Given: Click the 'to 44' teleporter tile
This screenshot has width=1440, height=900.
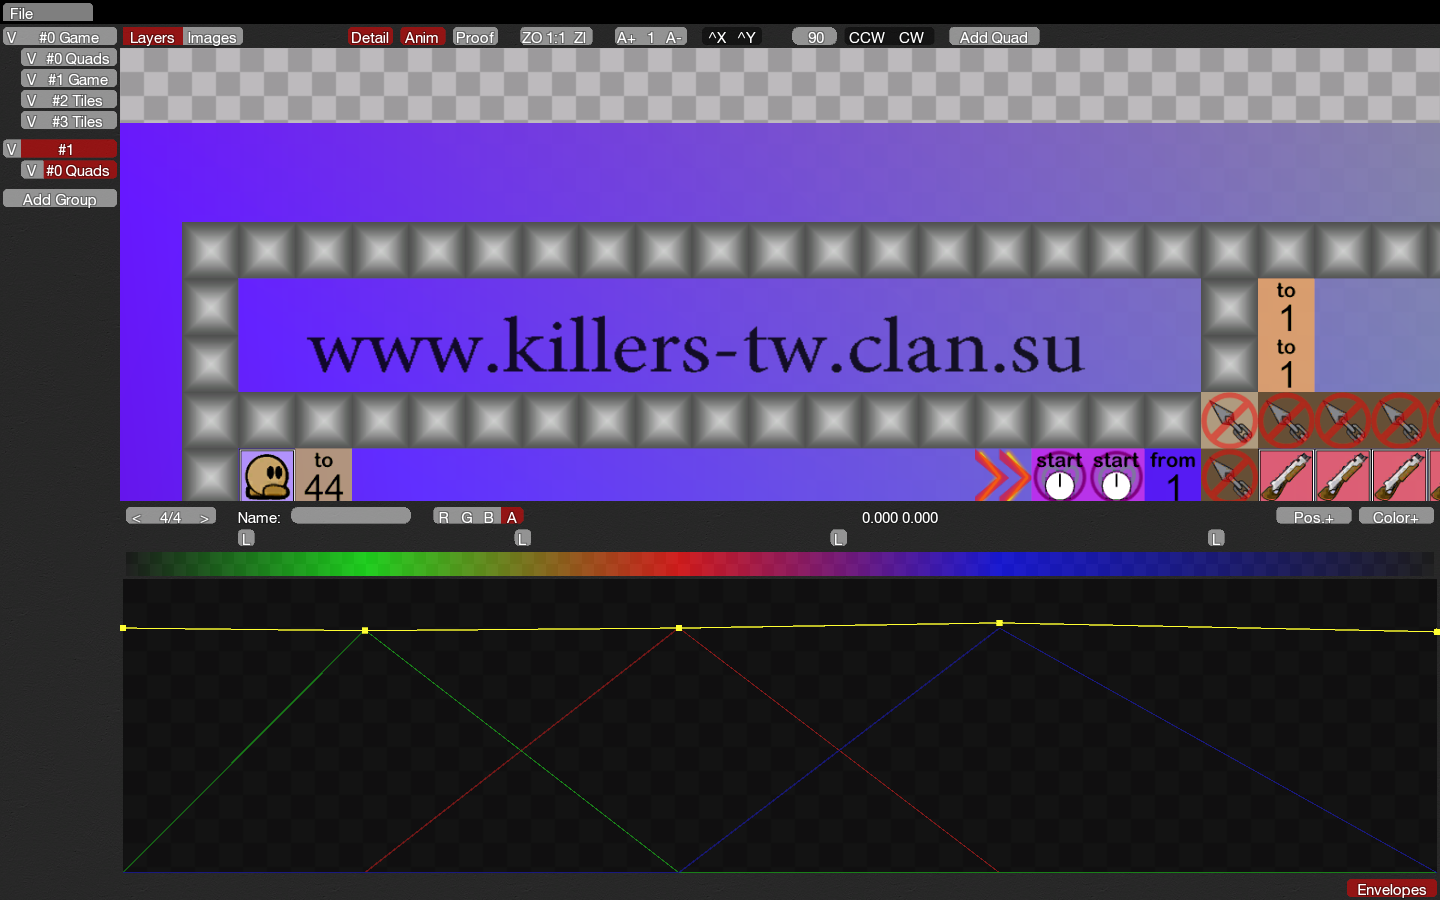Looking at the screenshot, I should click(323, 476).
